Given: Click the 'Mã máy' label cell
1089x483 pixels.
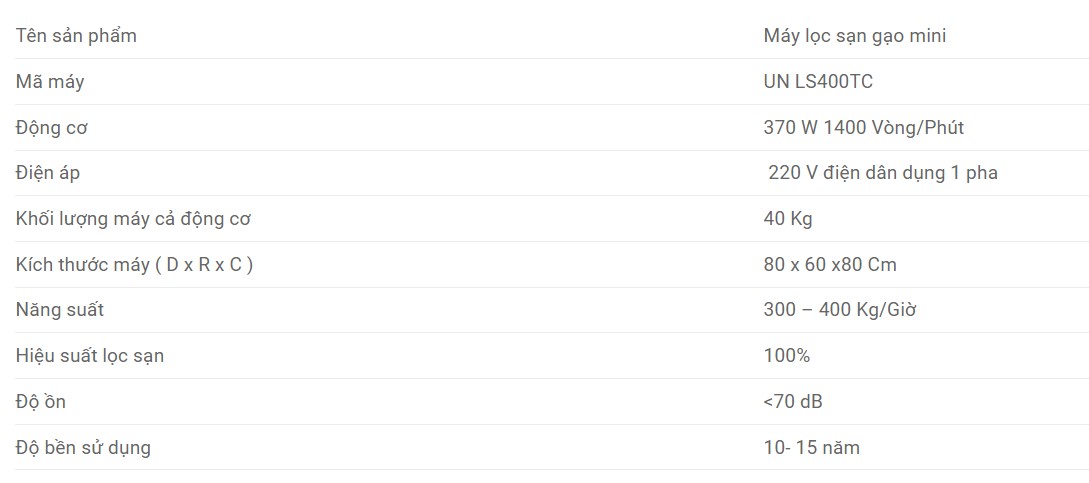Looking at the screenshot, I should coord(50,82).
